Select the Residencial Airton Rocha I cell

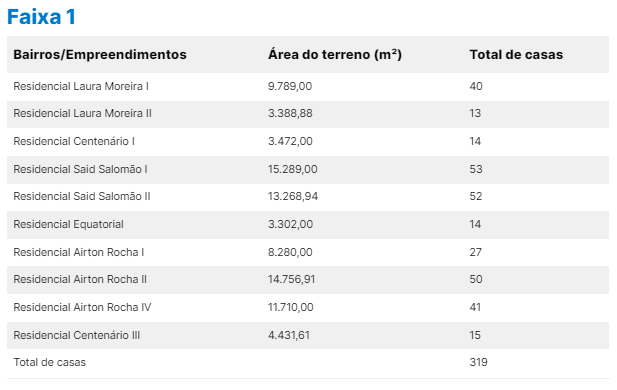(x=79, y=252)
